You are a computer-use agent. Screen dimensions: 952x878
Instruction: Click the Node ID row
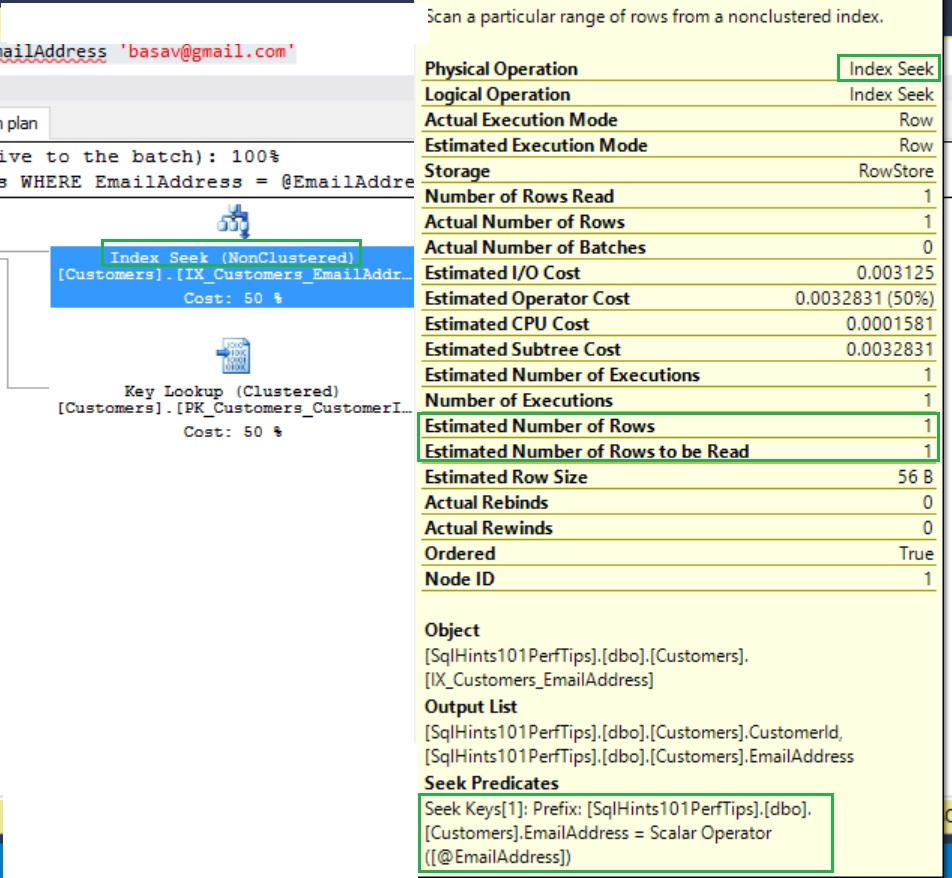(x=679, y=579)
